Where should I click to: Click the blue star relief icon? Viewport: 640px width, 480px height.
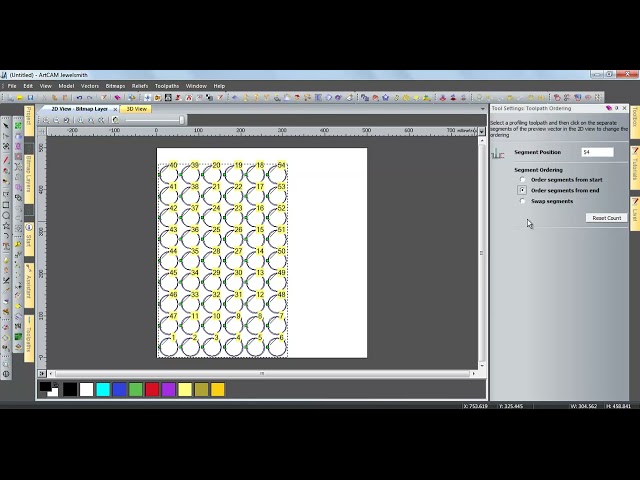point(385,98)
